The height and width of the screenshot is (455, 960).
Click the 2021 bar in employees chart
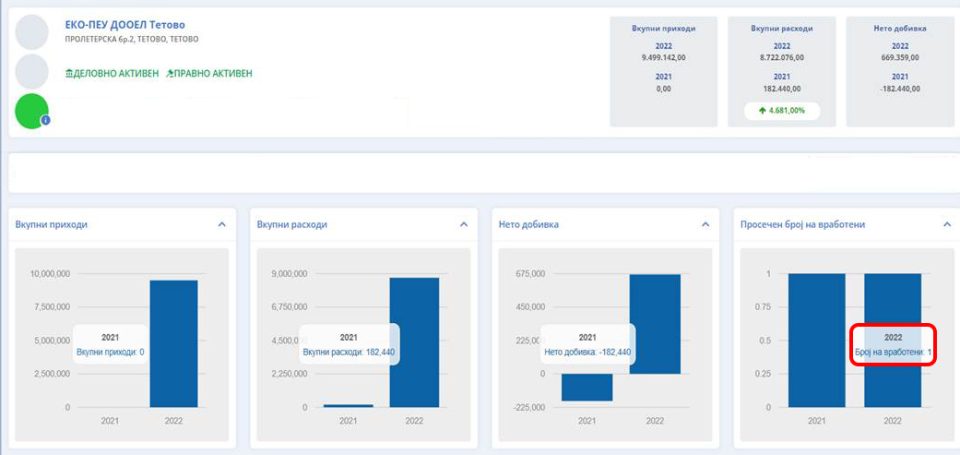tap(816, 340)
